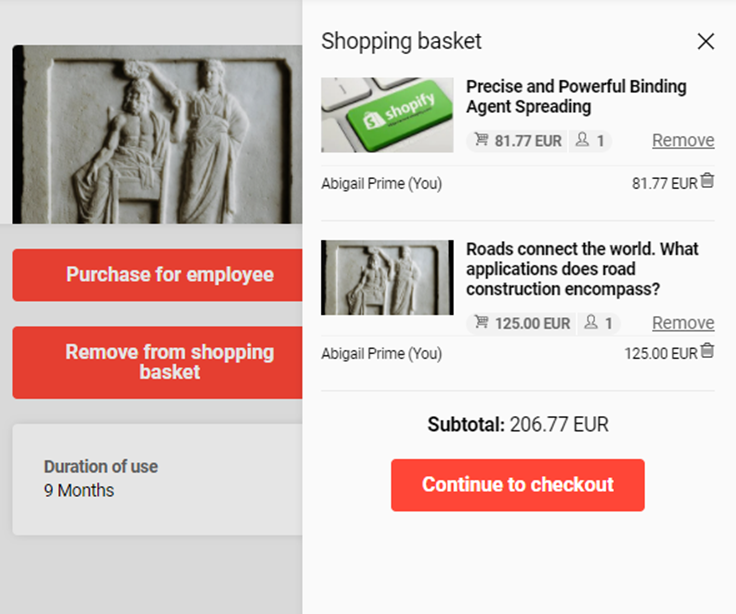736x614 pixels.
Task: Close the shopping basket panel
Action: 706,41
